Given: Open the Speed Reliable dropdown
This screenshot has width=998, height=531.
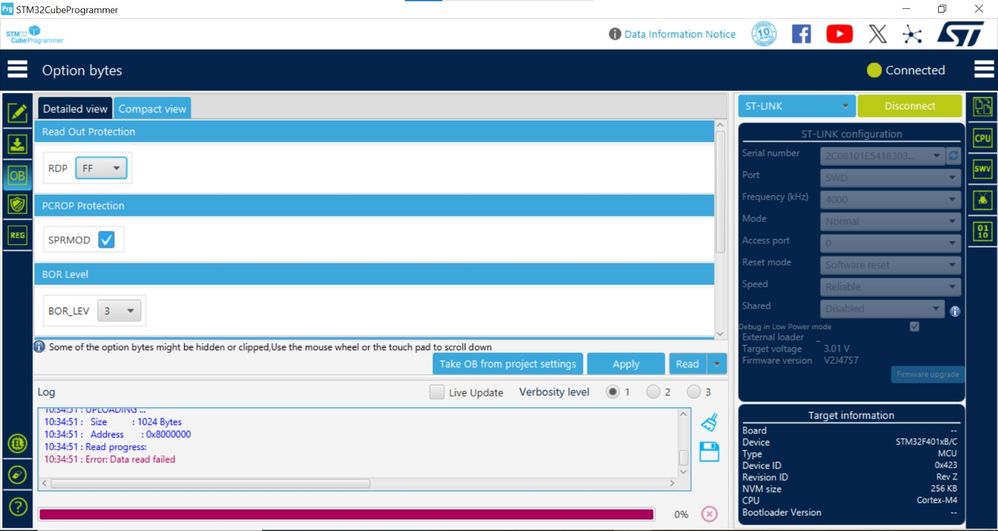Looking at the screenshot, I should tap(890, 287).
